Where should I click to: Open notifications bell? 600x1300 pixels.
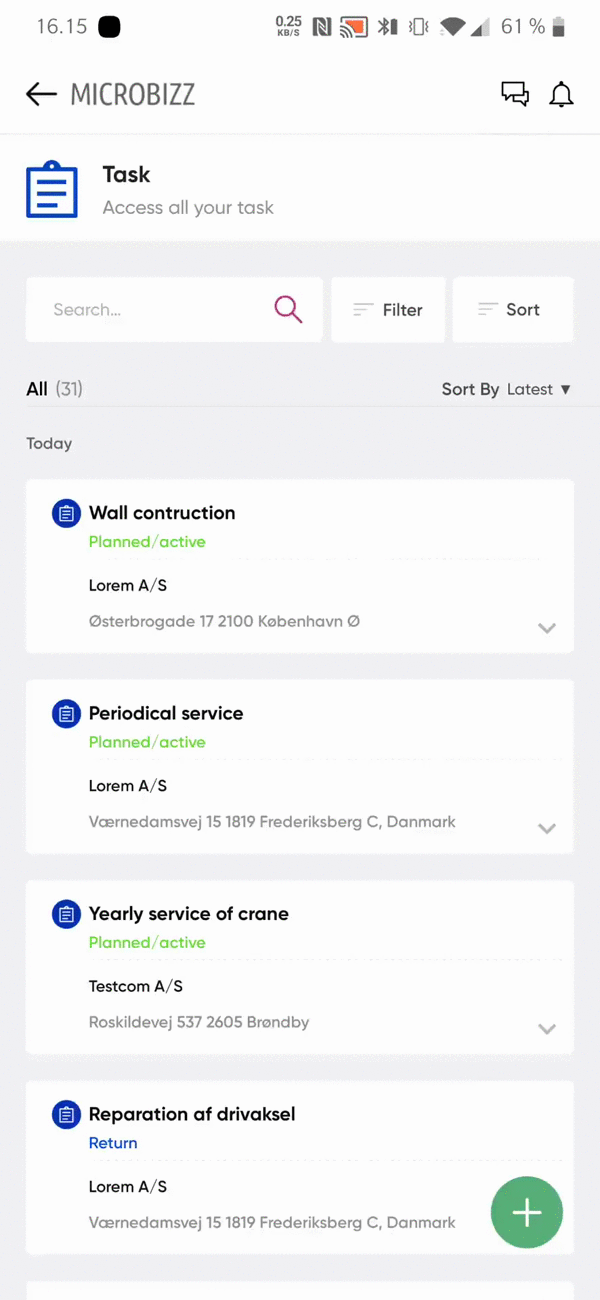[x=562, y=94]
